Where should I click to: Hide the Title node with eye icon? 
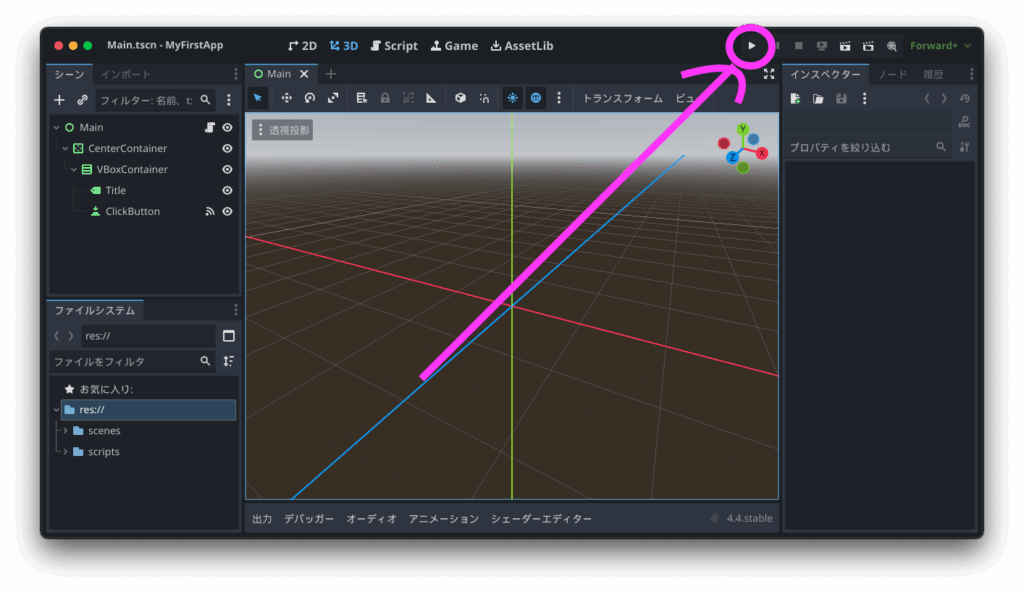[227, 191]
